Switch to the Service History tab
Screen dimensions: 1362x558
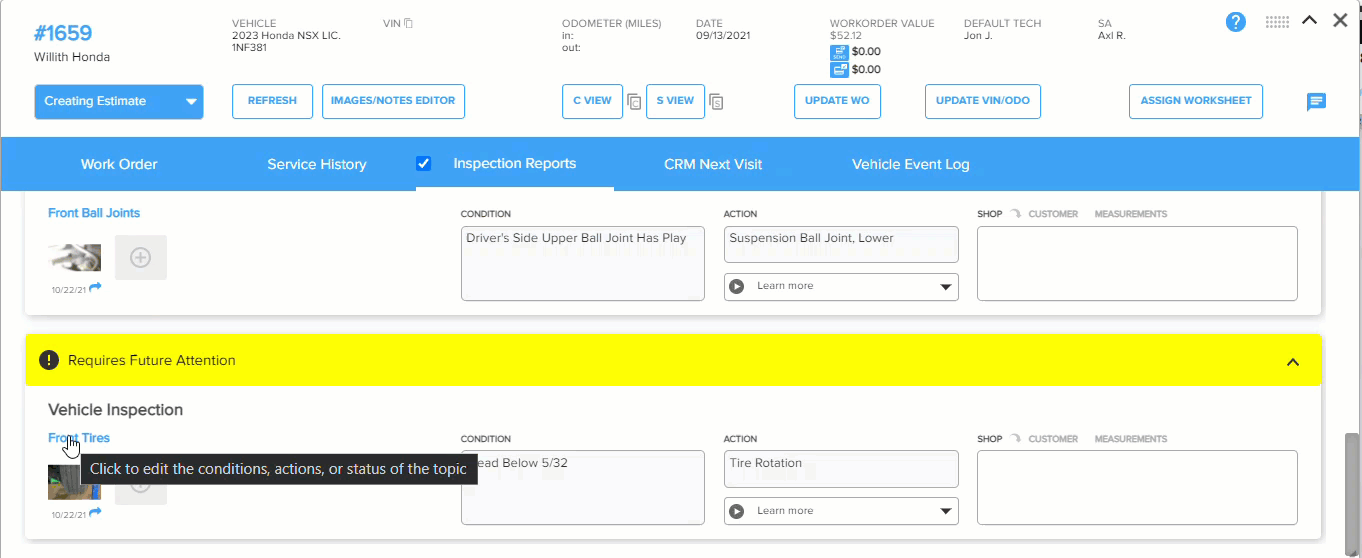click(x=317, y=164)
